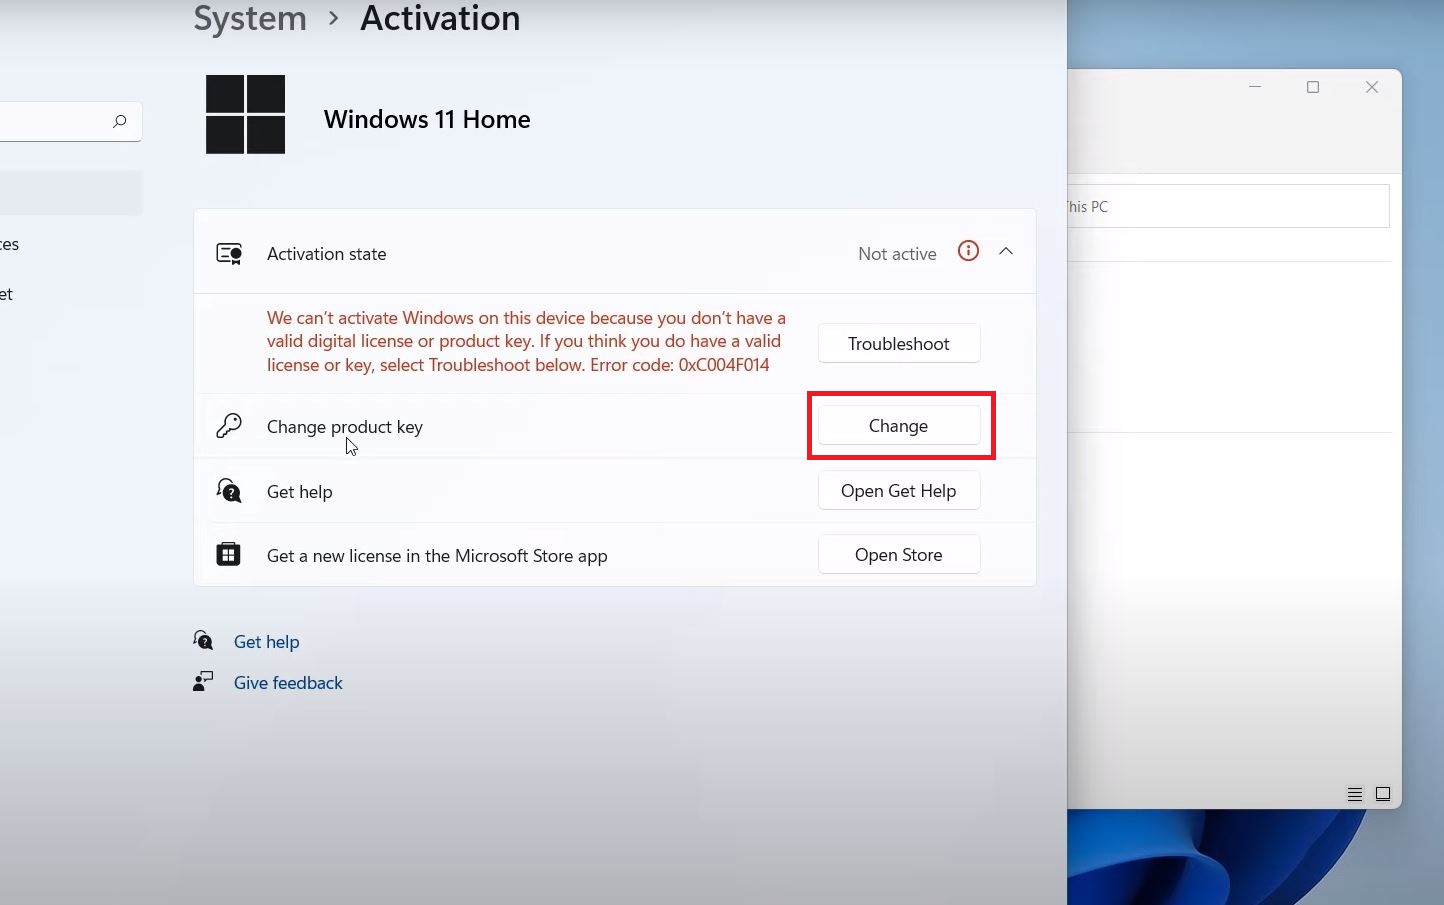Maximize the File Explorer window
1444x905 pixels.
click(1313, 88)
